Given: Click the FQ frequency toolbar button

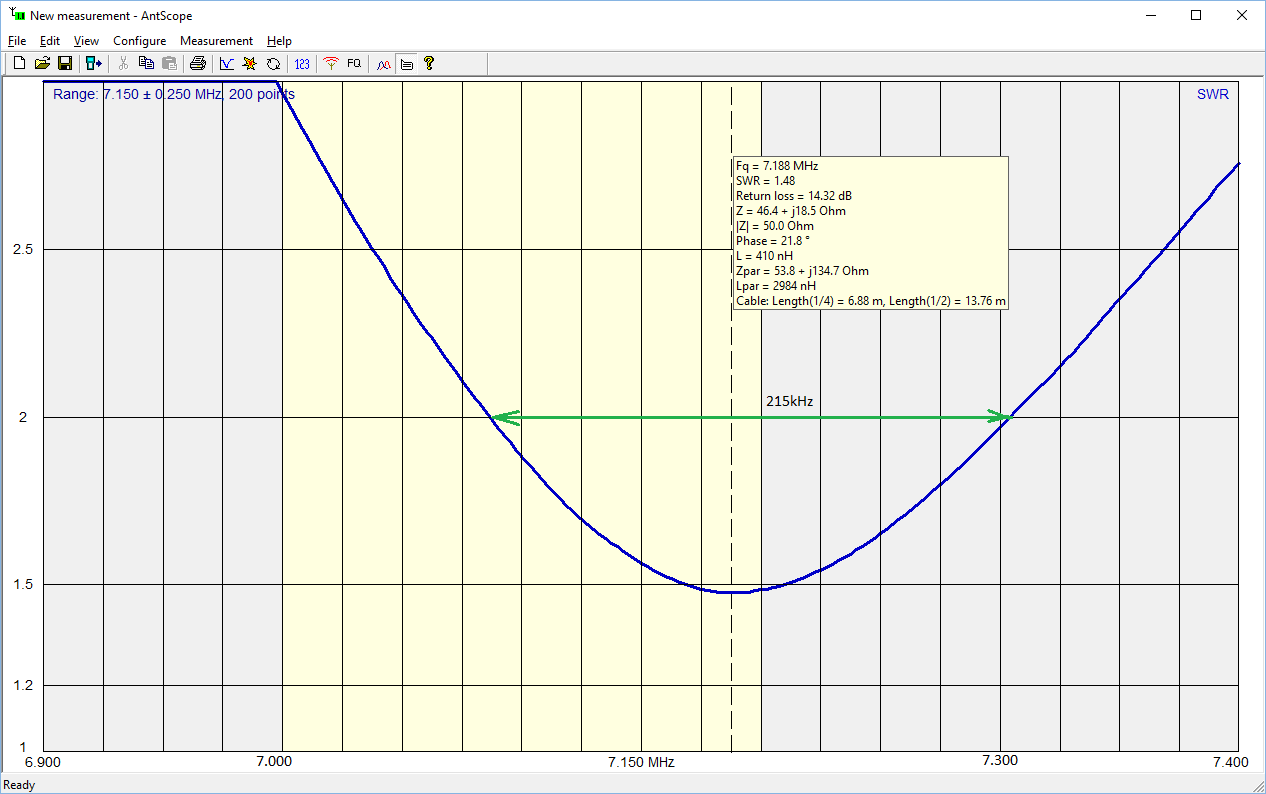Looking at the screenshot, I should tap(354, 64).
